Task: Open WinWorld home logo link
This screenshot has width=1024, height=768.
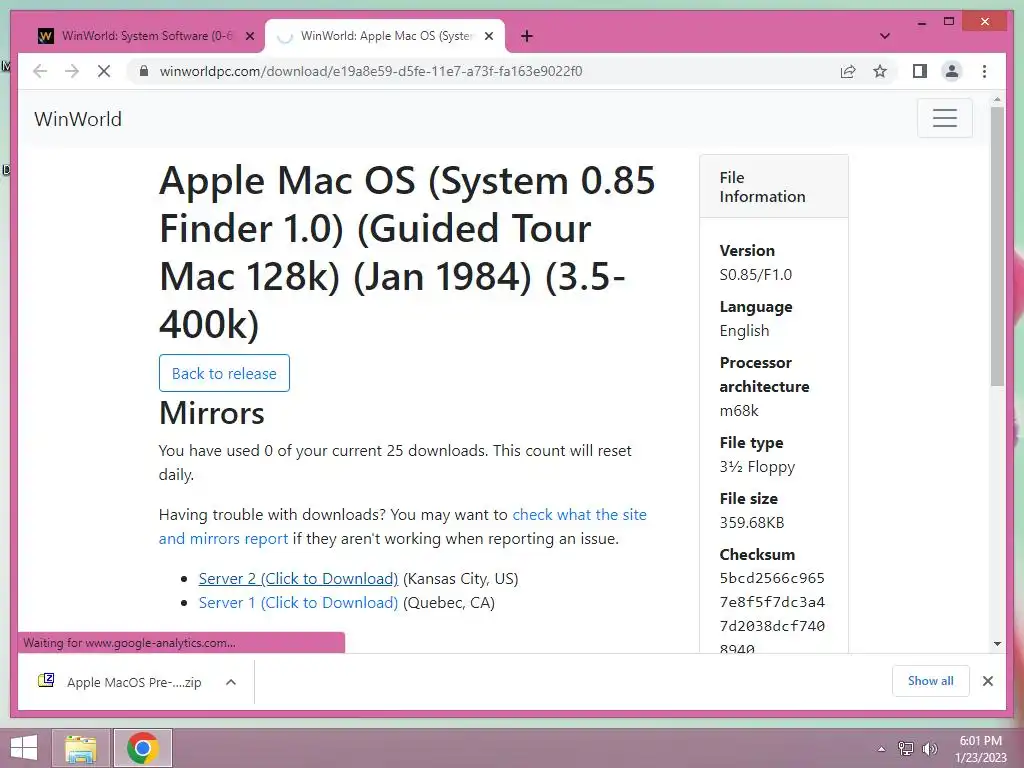Action: (78, 119)
